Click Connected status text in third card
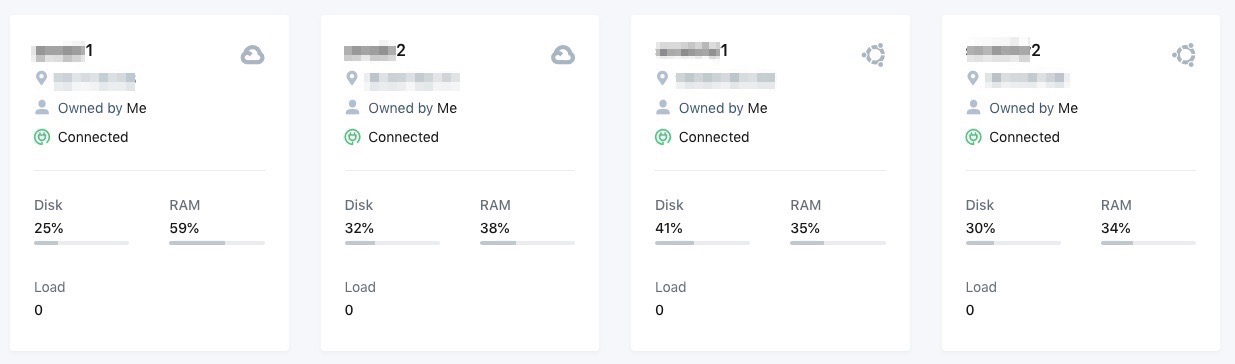Viewport: 1235px width, 364px height. [714, 137]
